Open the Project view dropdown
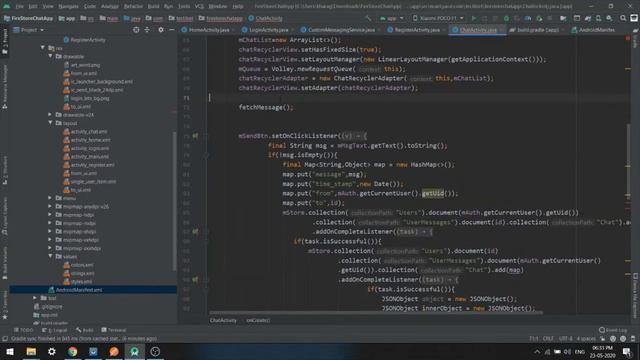Screen dimensions: 640x360 click(x=29, y=30)
